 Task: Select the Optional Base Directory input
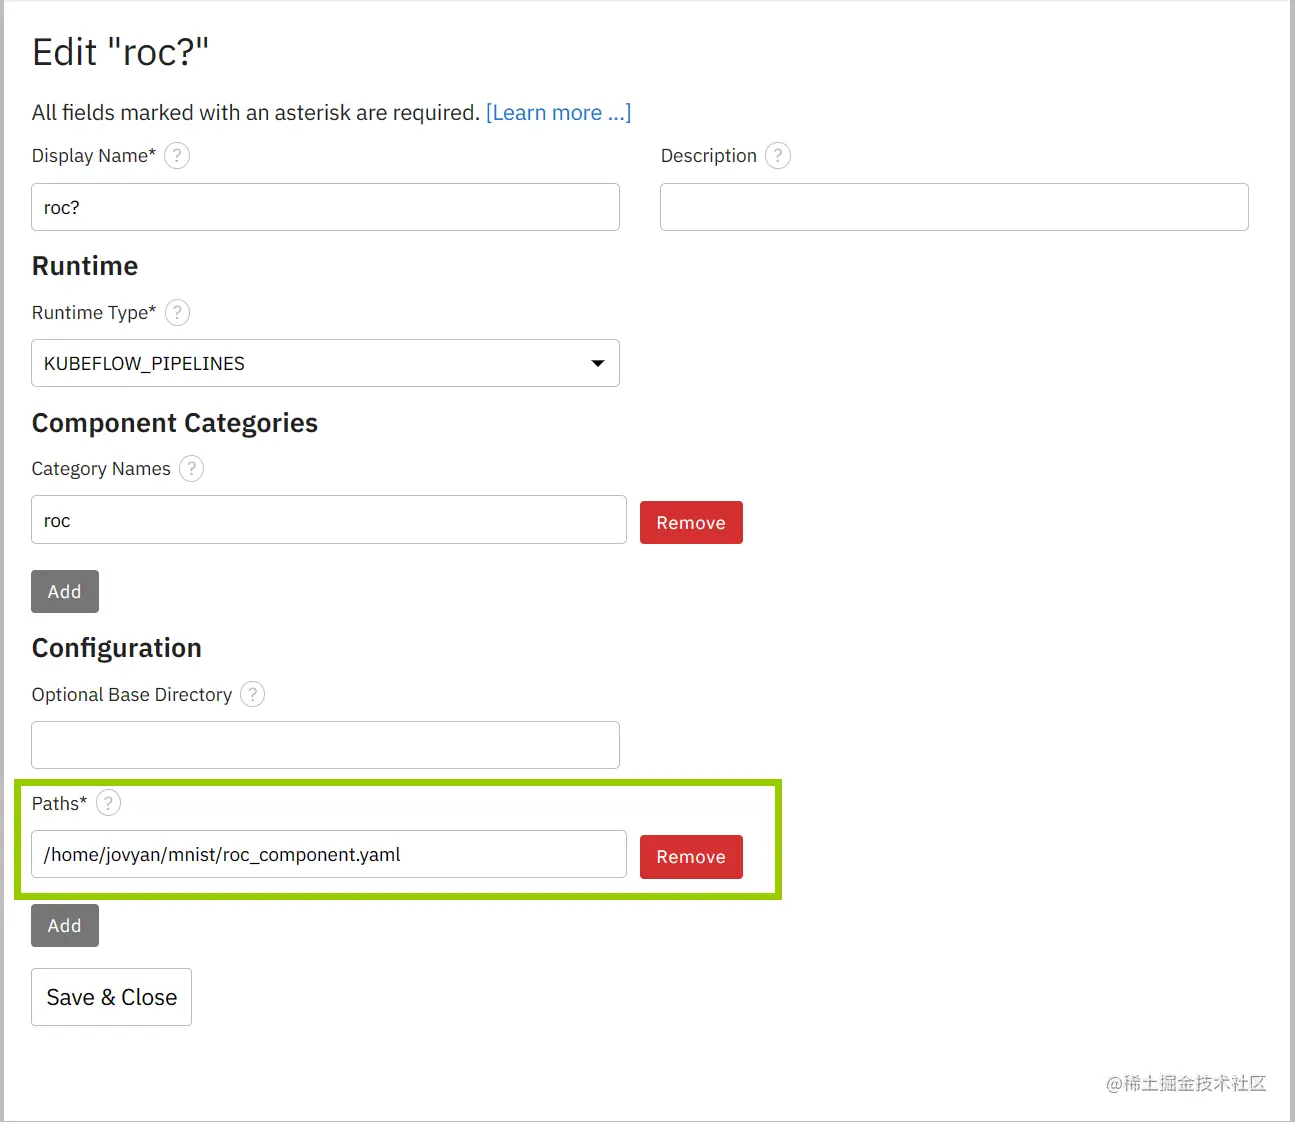tap(325, 745)
